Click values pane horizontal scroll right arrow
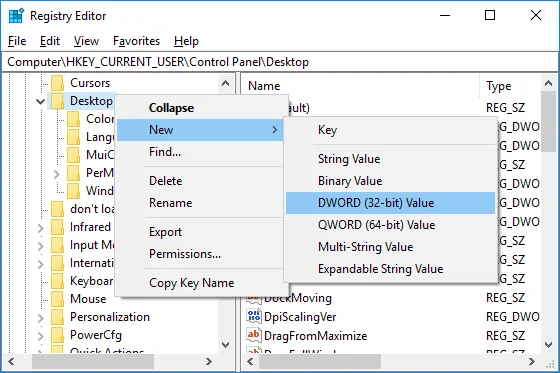560x373 pixels. 532,362
